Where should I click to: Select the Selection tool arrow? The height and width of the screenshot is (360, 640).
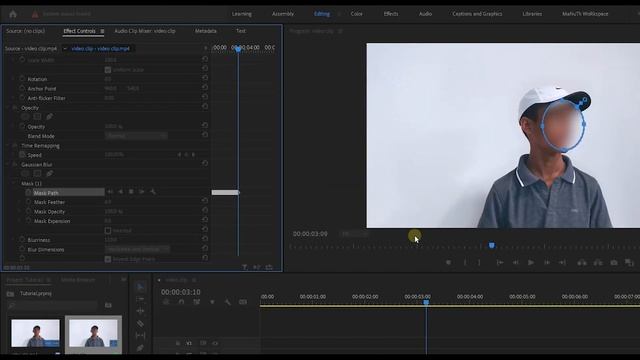[140, 287]
